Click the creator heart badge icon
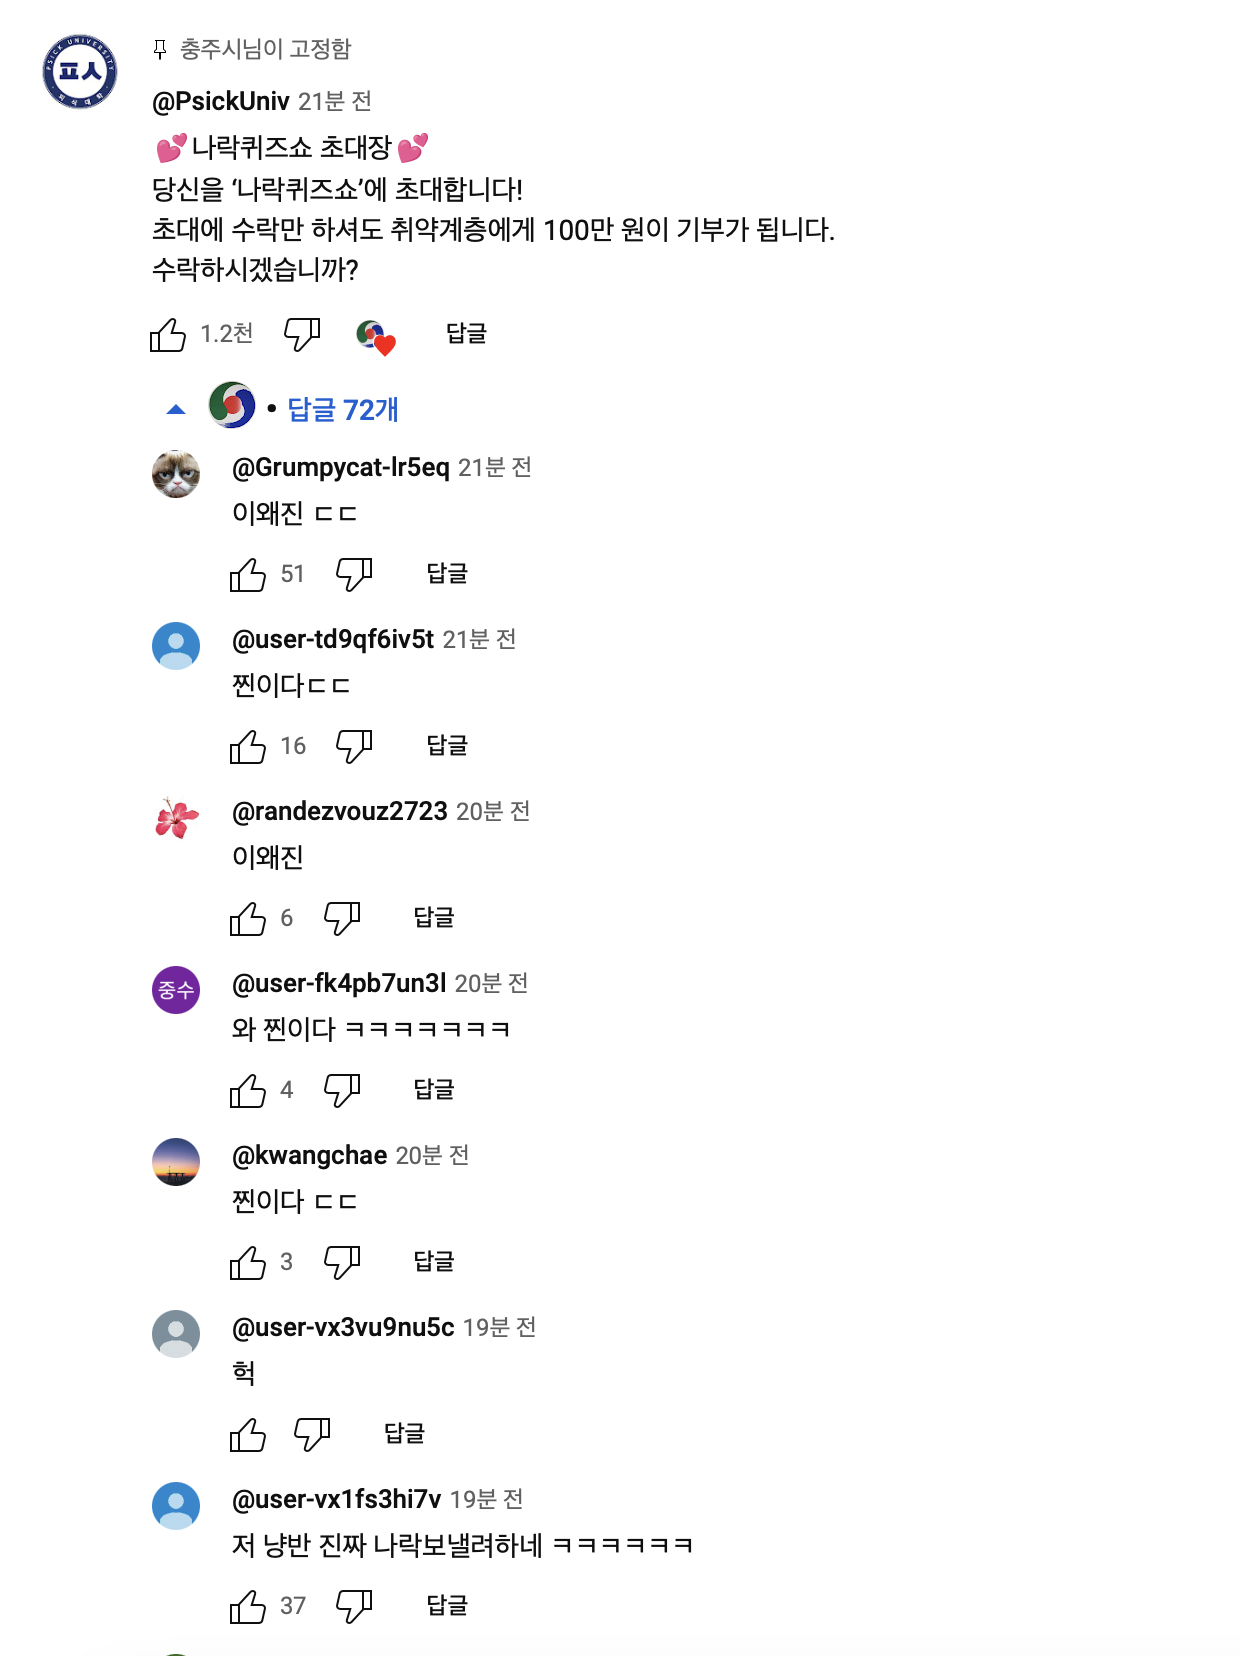Screen dimensions: 1240x1656 (375, 337)
